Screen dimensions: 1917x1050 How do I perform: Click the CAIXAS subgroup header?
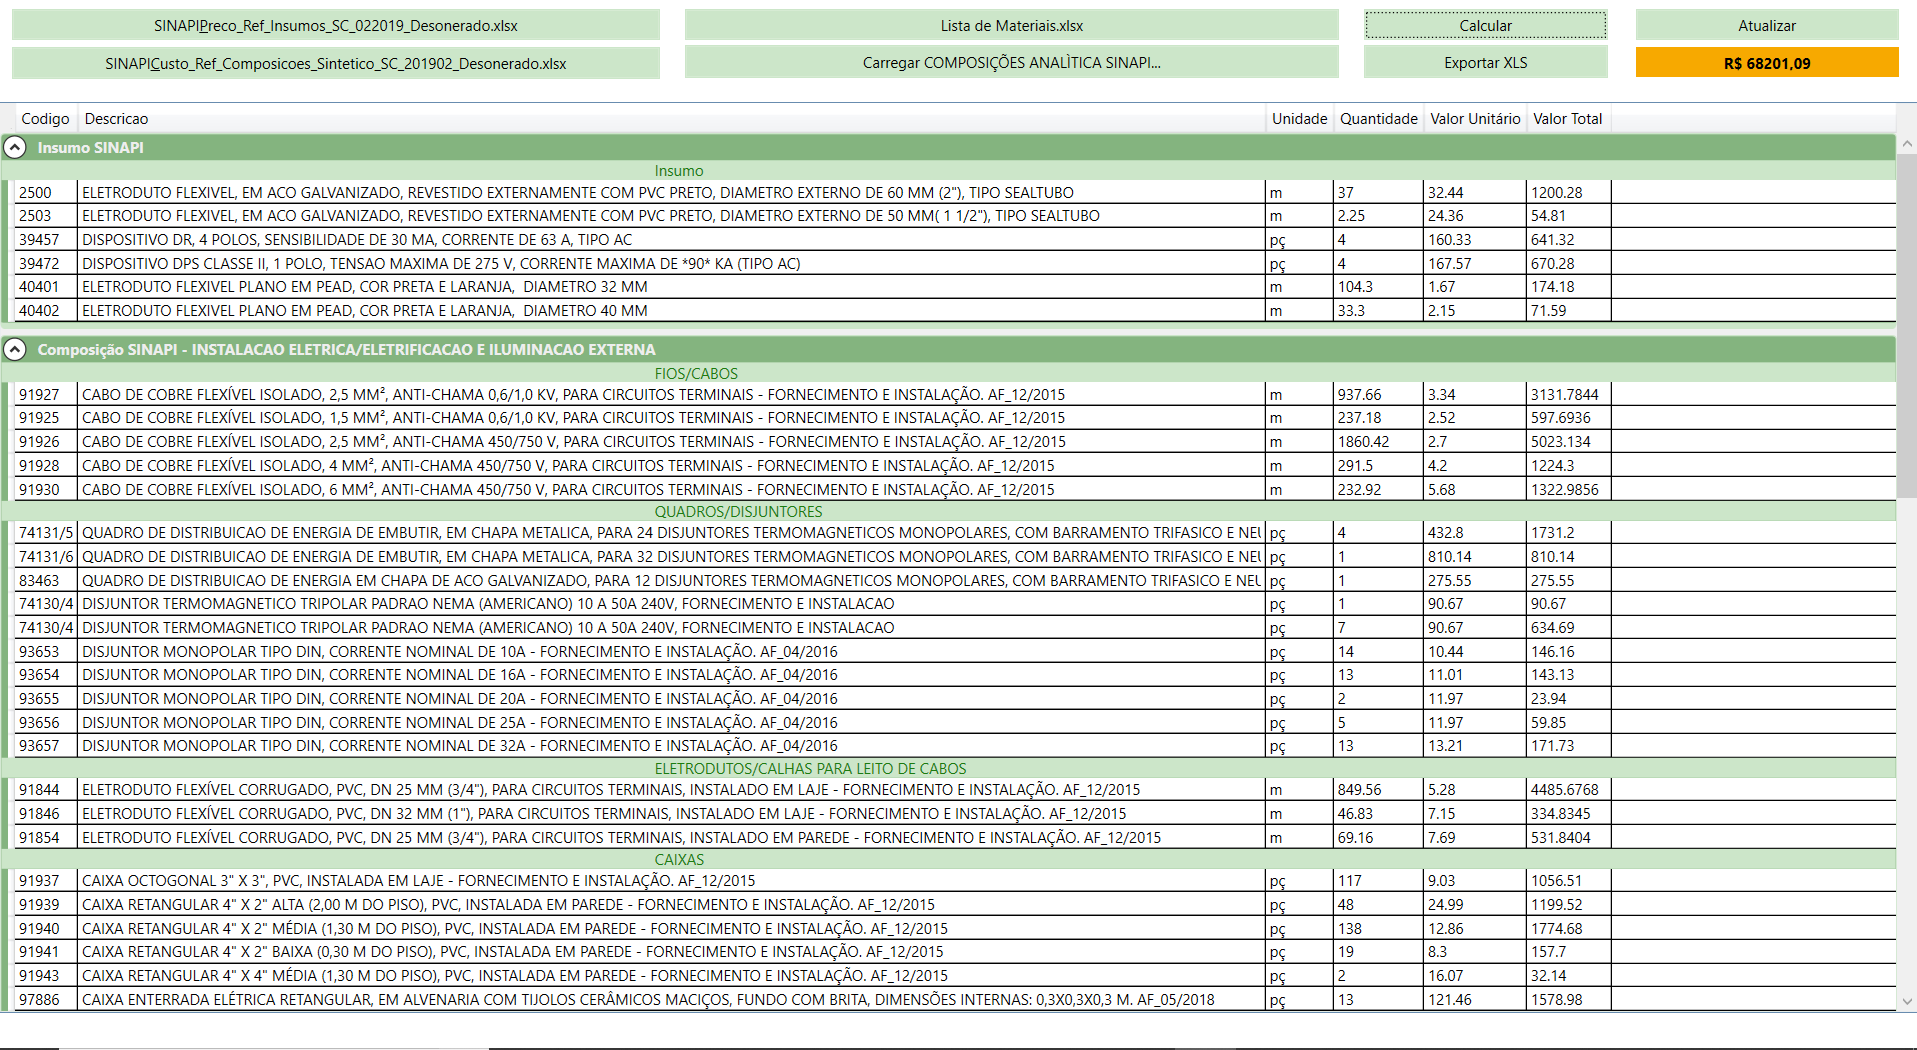[679, 860]
